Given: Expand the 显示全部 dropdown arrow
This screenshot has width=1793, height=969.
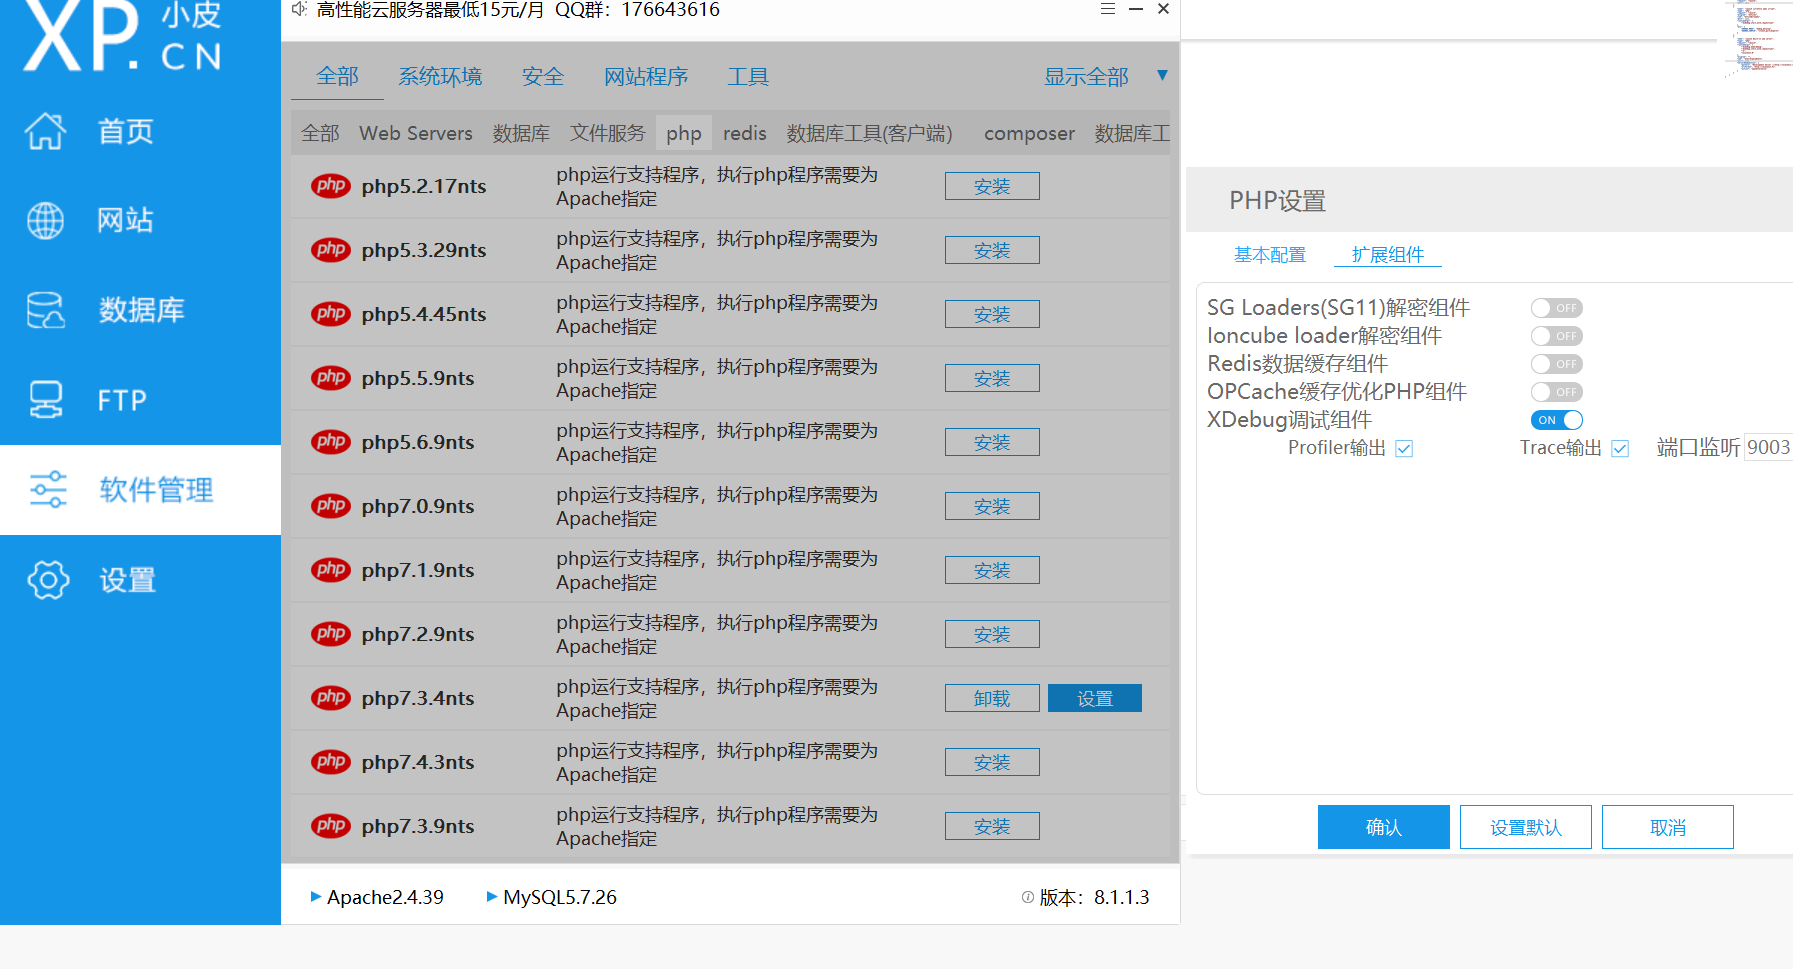Looking at the screenshot, I should tap(1162, 76).
